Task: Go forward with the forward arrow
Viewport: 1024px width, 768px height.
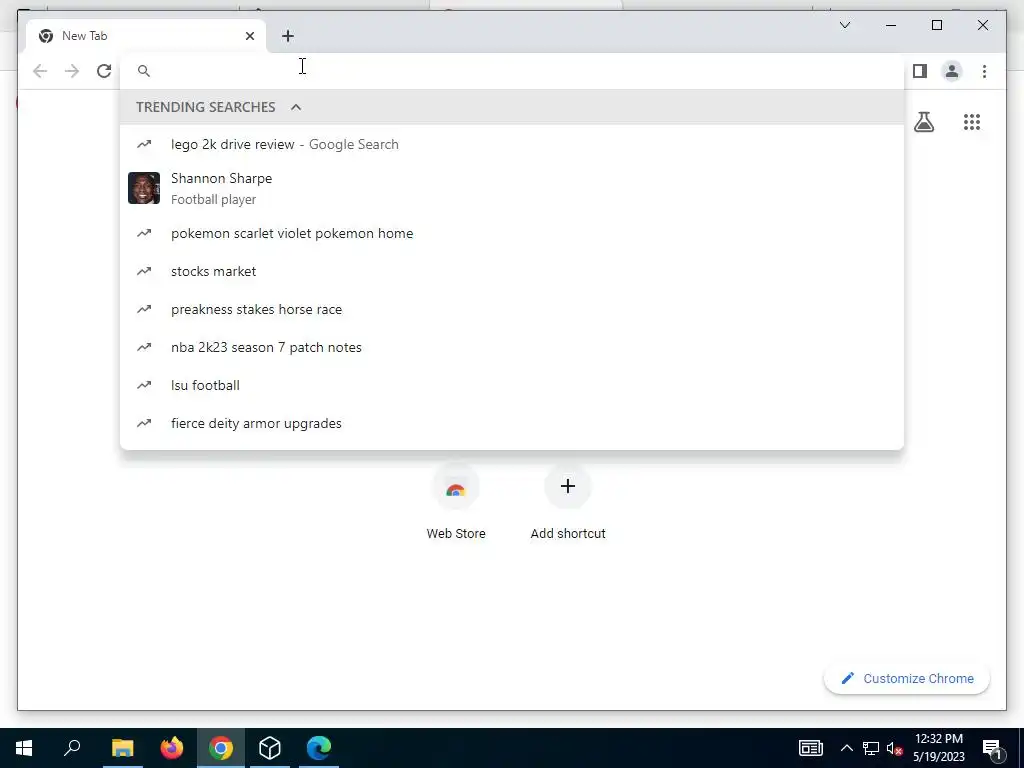Action: pos(72,71)
